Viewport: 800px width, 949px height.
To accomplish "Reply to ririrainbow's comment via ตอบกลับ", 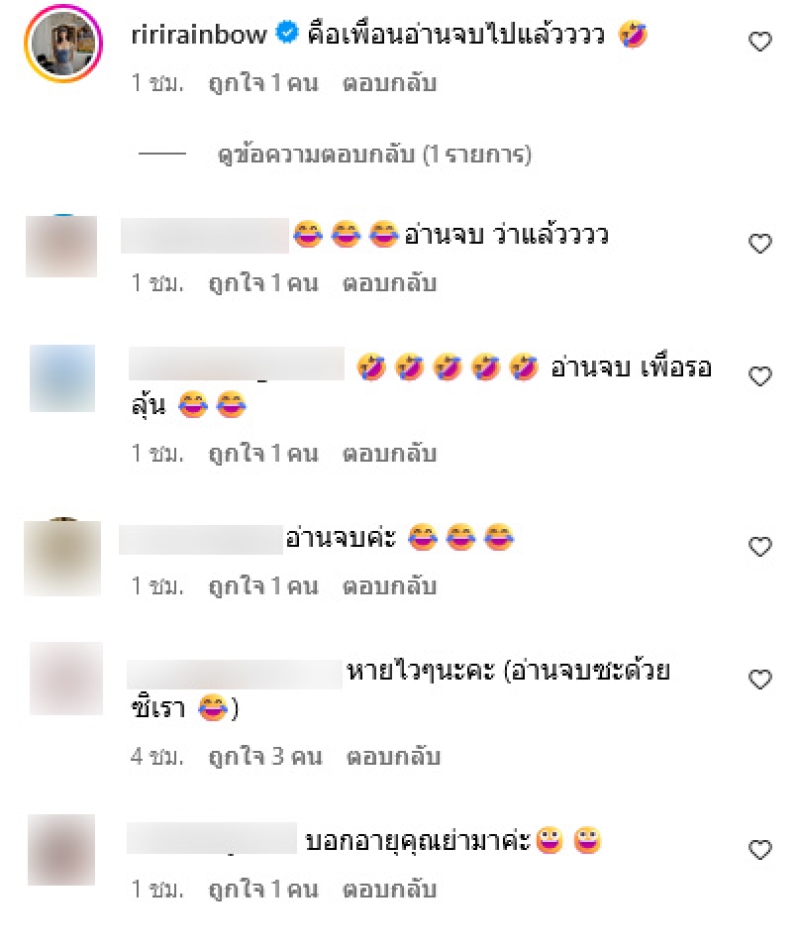I will tap(390, 83).
